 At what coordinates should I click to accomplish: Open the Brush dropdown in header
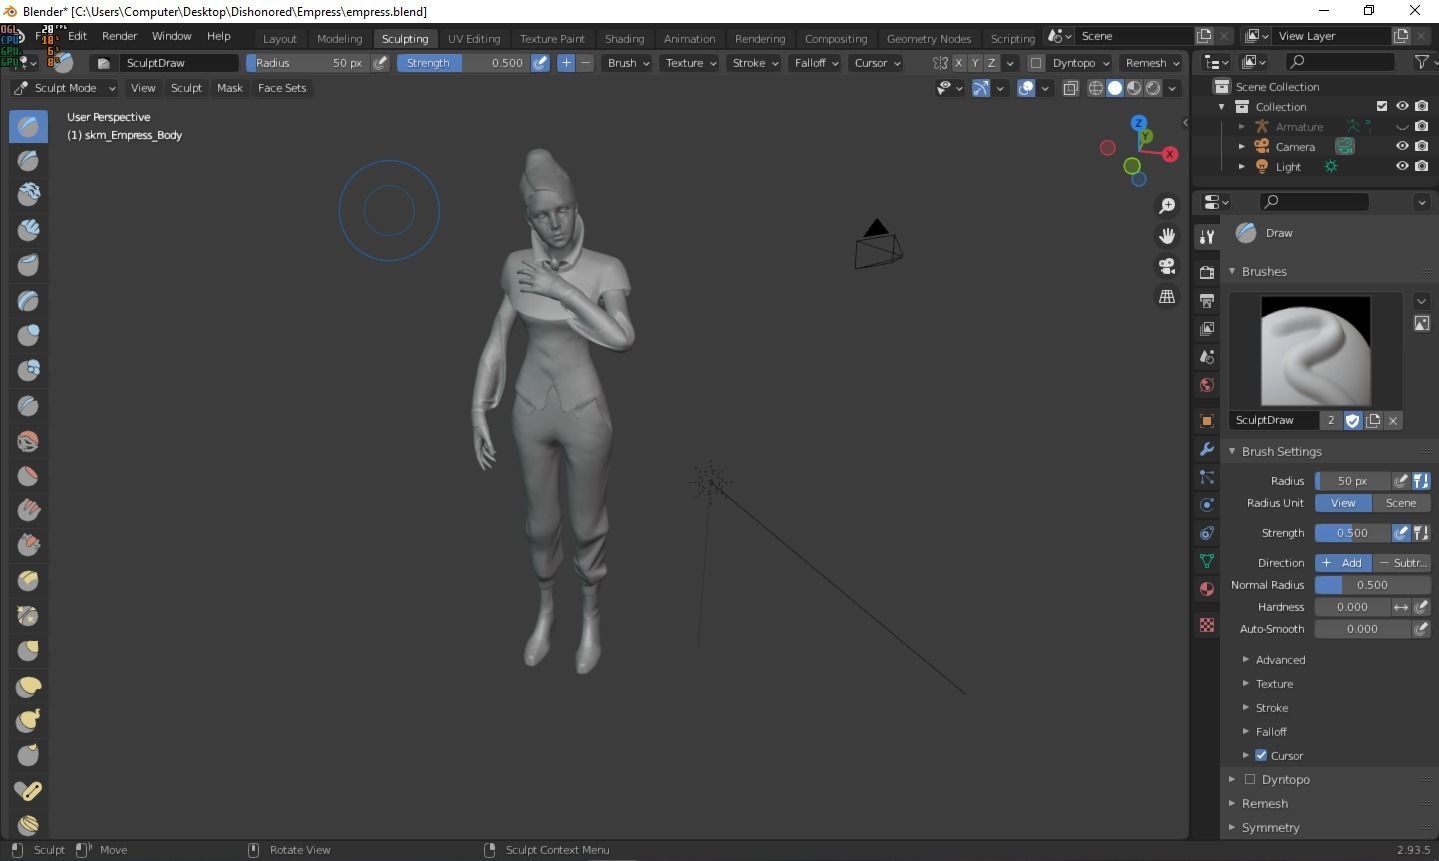628,63
